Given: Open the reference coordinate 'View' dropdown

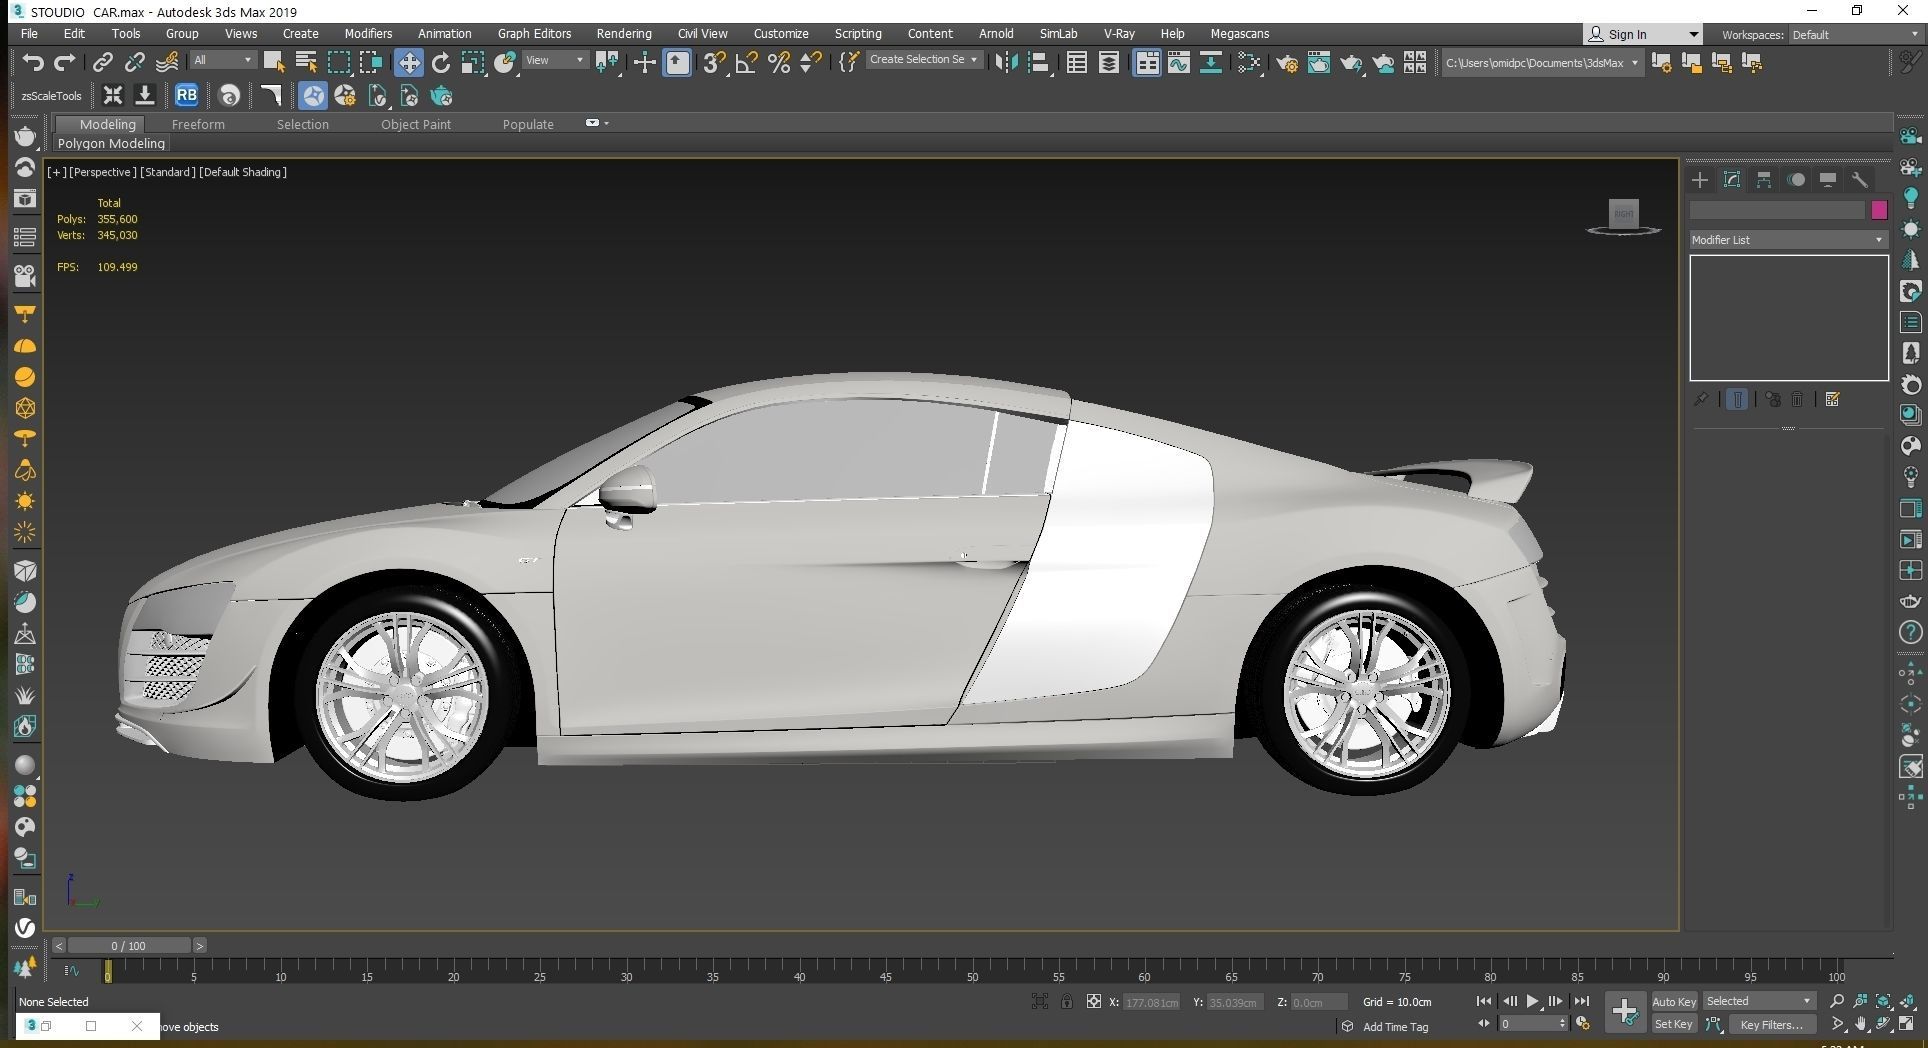Looking at the screenshot, I should 555,60.
